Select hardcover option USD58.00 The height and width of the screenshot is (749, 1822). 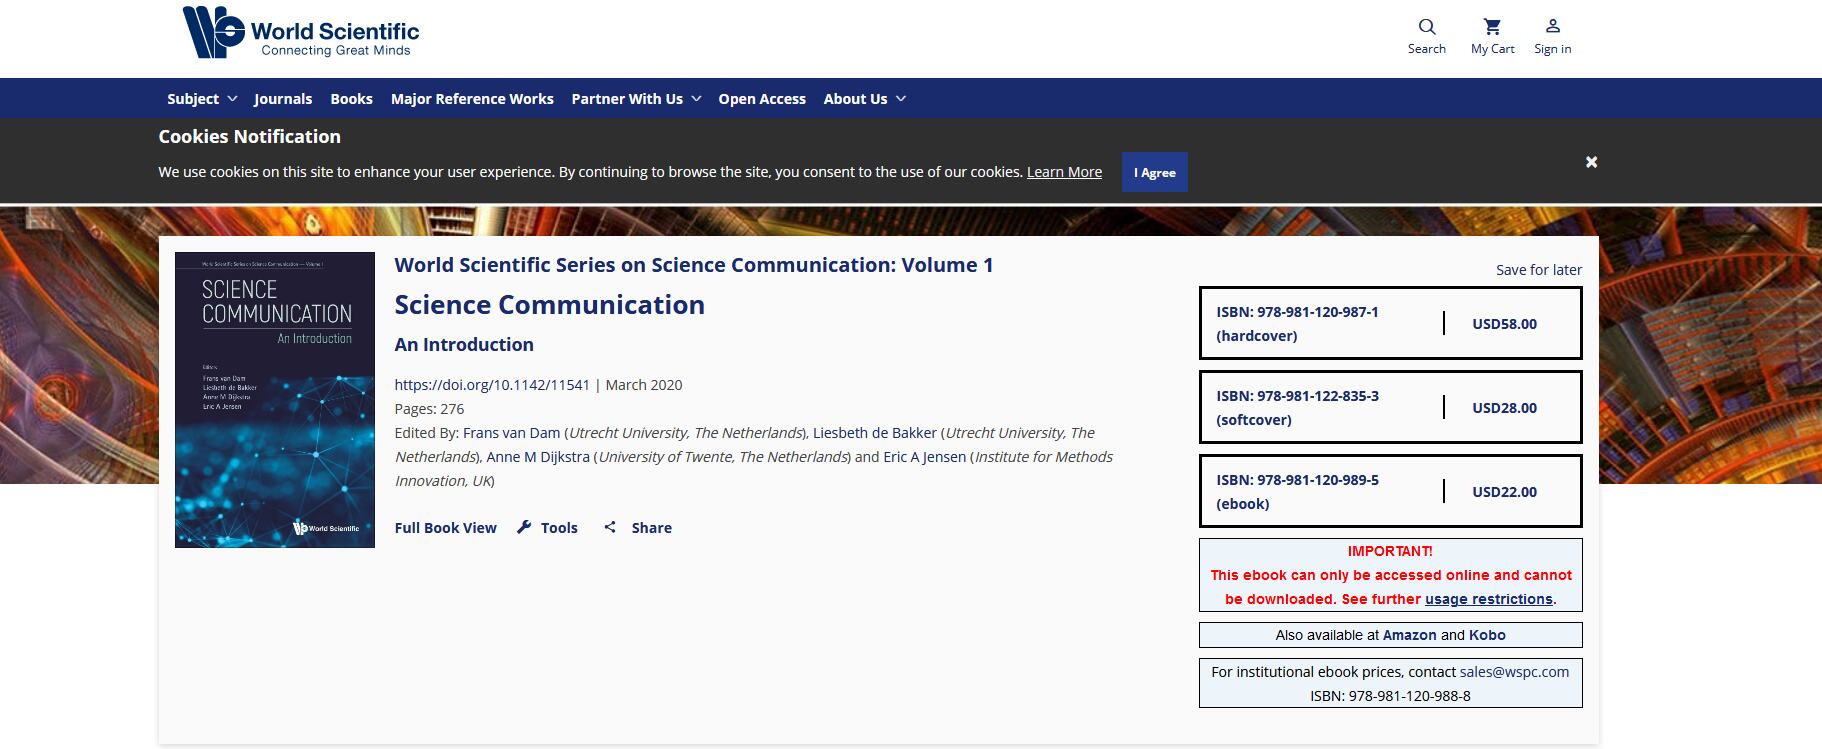(1390, 323)
